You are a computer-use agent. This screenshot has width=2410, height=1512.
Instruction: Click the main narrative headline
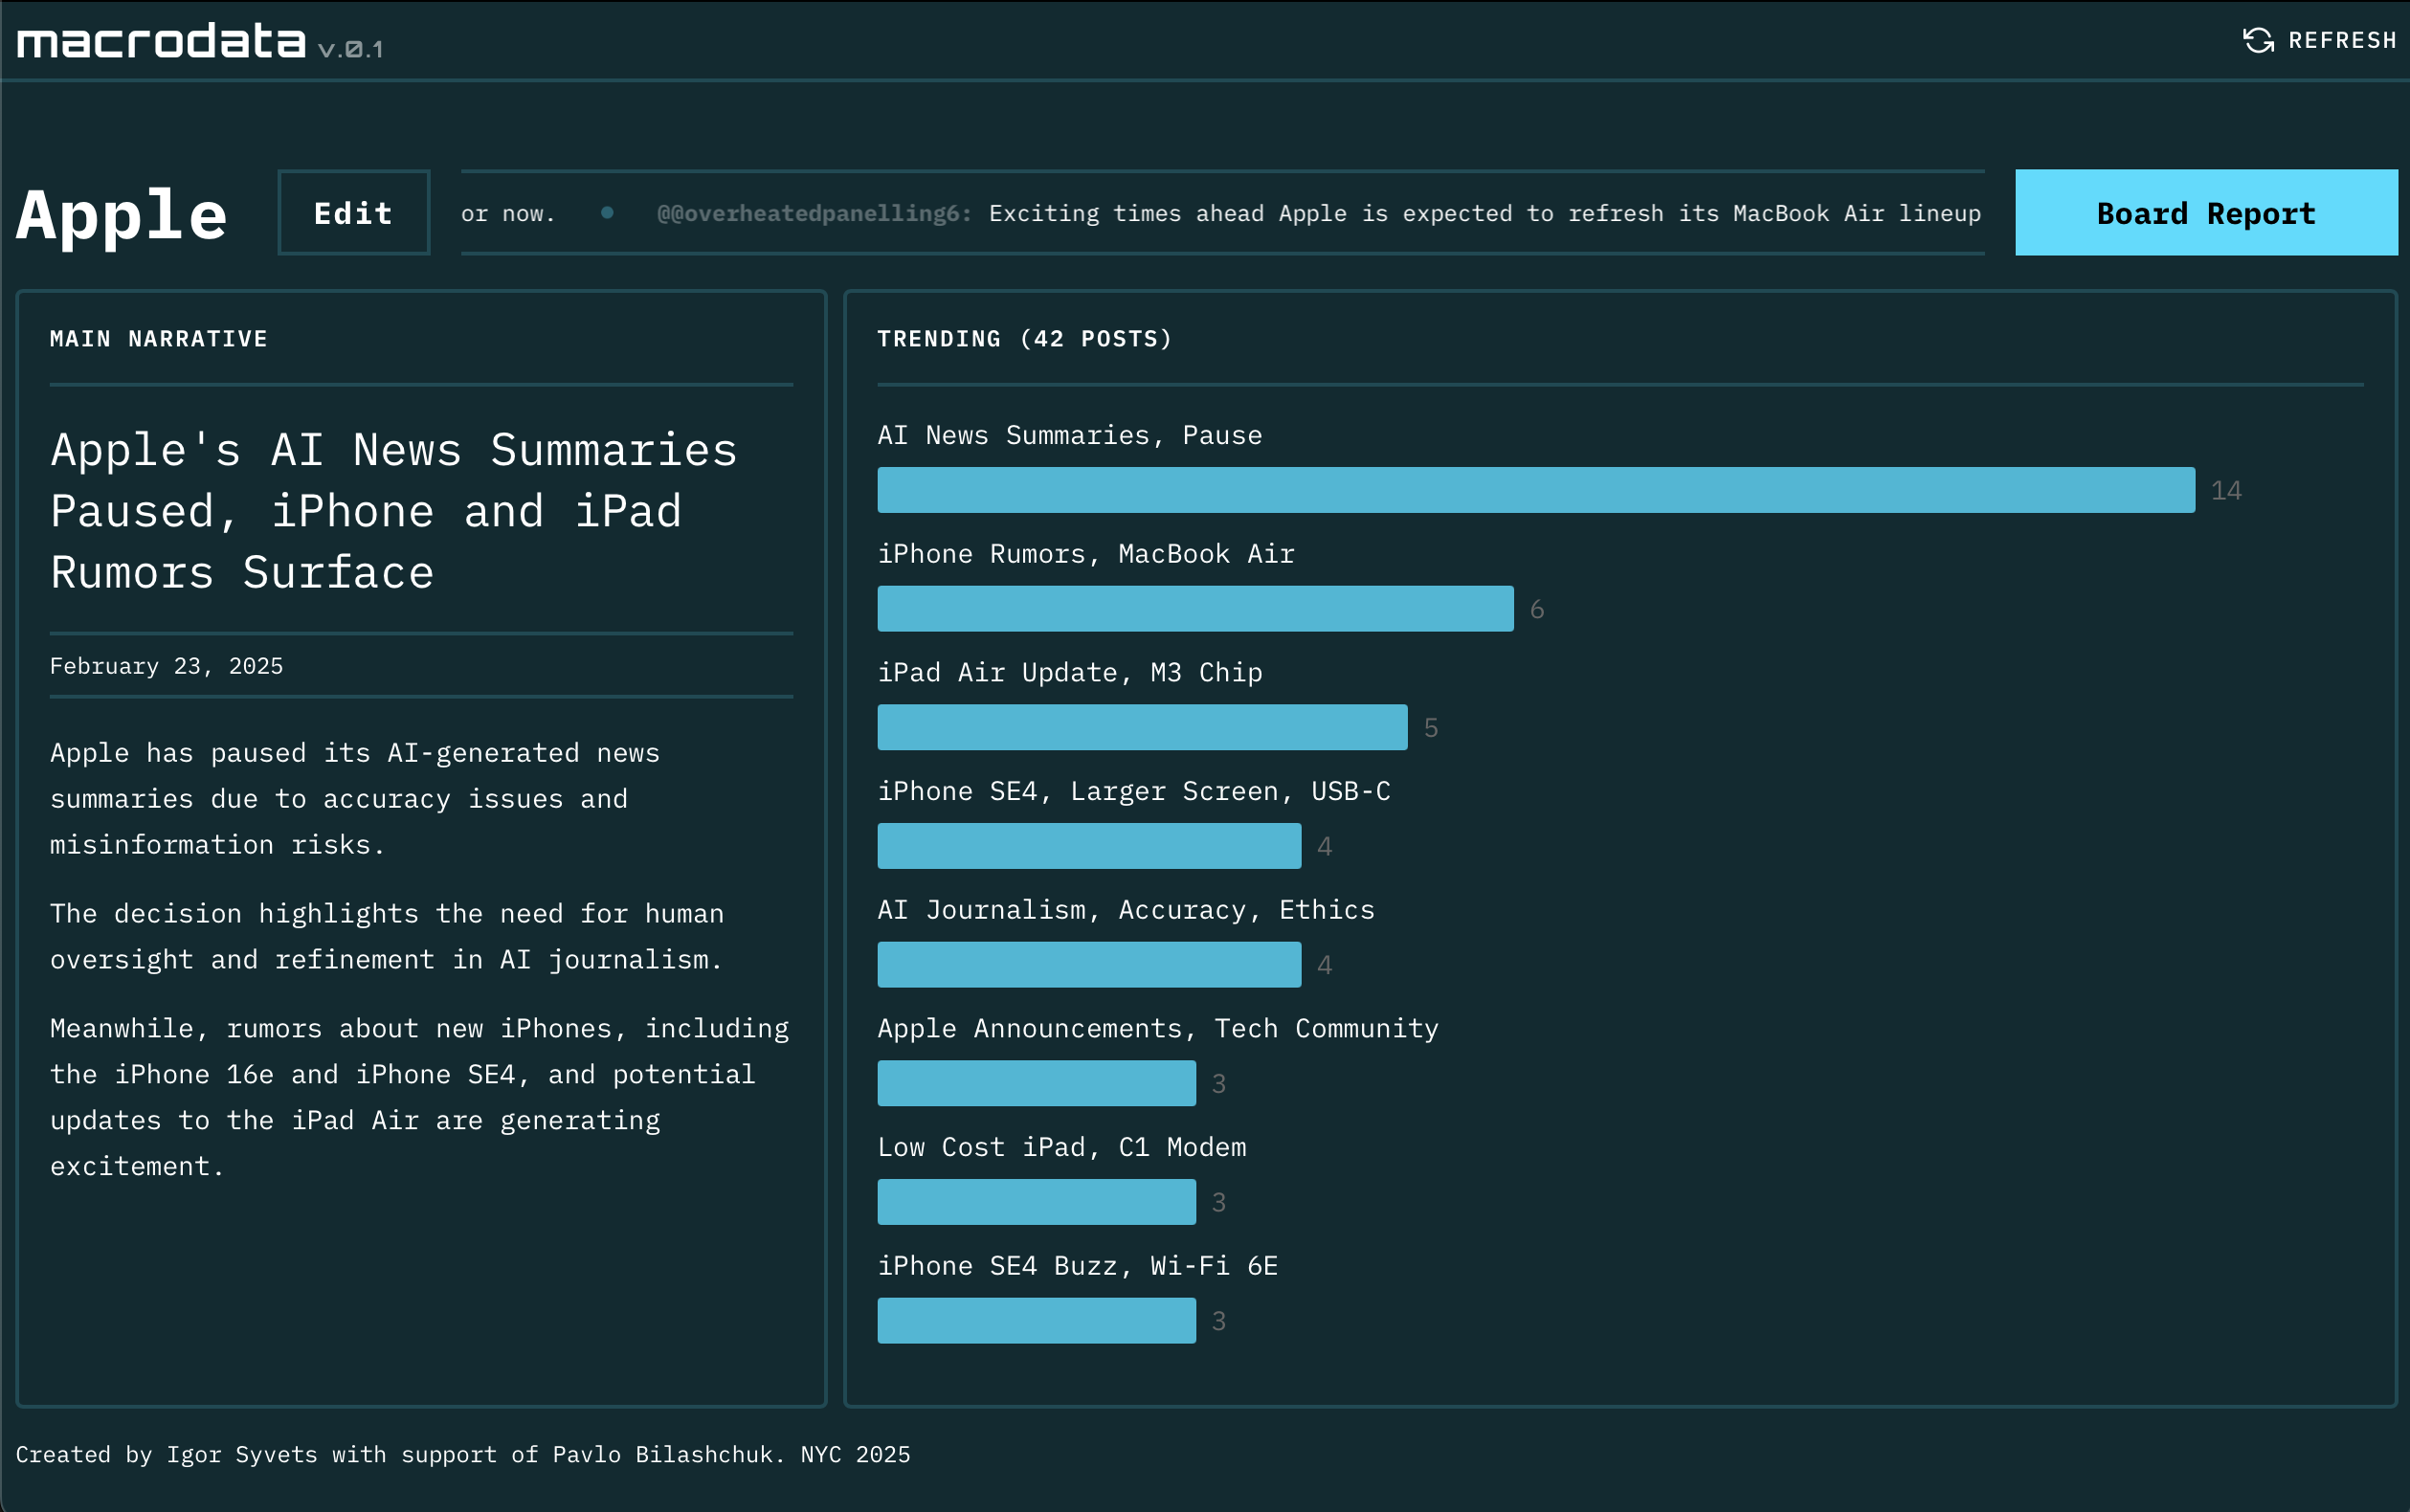(394, 511)
